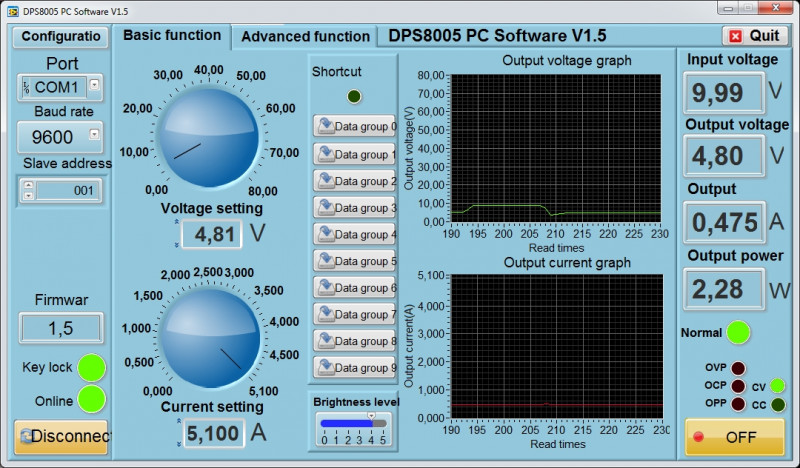Viewport: 800px width, 468px height.
Task: Click the Normal status green LED
Action: [x=738, y=333]
